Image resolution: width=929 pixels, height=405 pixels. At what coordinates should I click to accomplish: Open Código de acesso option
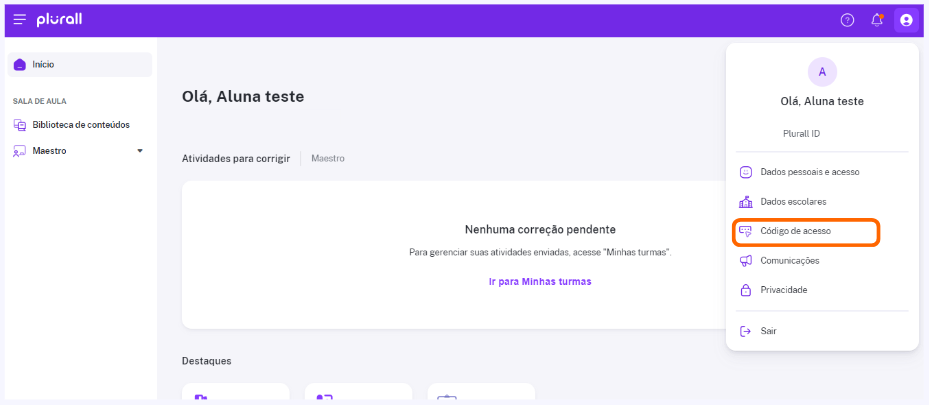[806, 232]
